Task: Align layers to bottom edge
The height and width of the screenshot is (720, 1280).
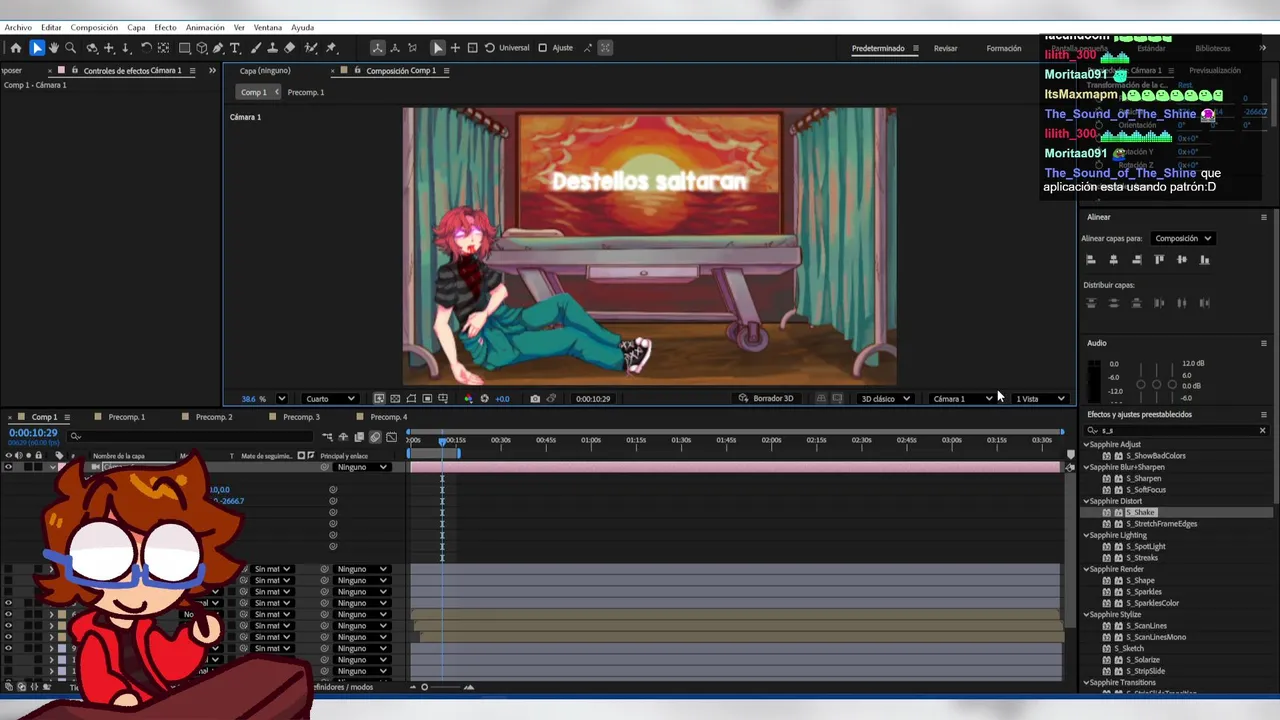Action: click(x=1204, y=260)
